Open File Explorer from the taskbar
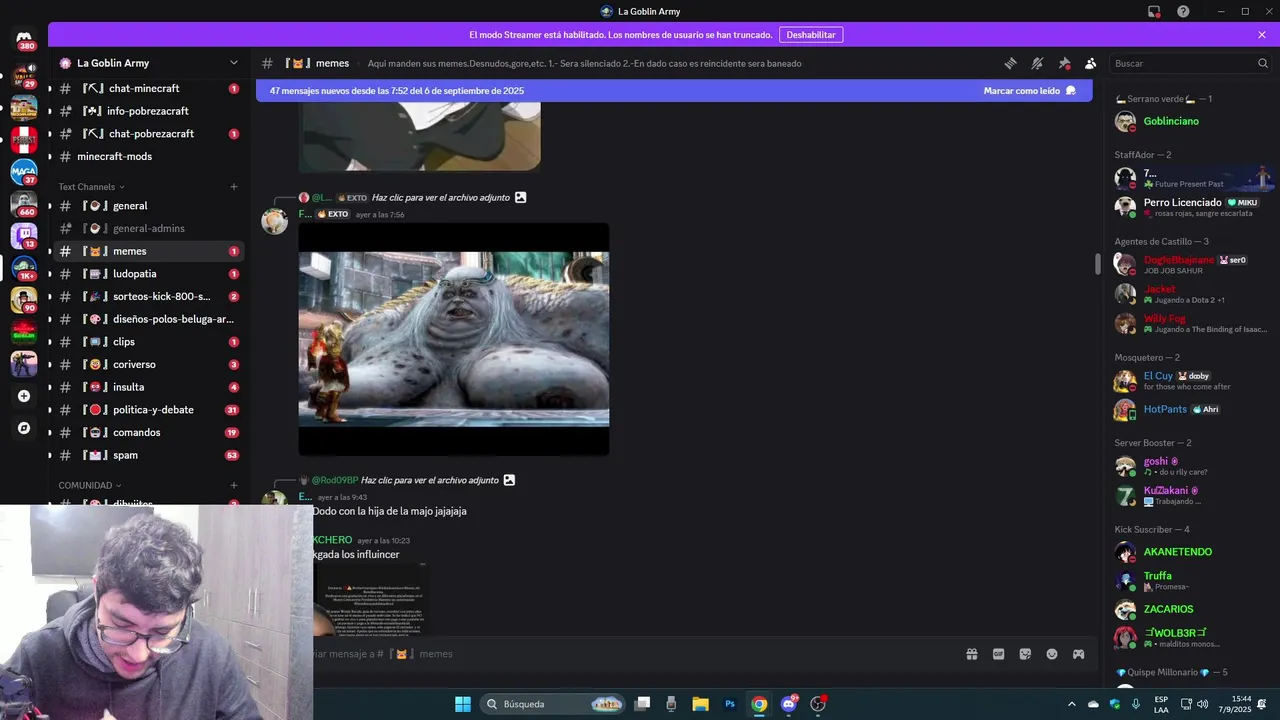Image resolution: width=1280 pixels, height=720 pixels. click(700, 704)
